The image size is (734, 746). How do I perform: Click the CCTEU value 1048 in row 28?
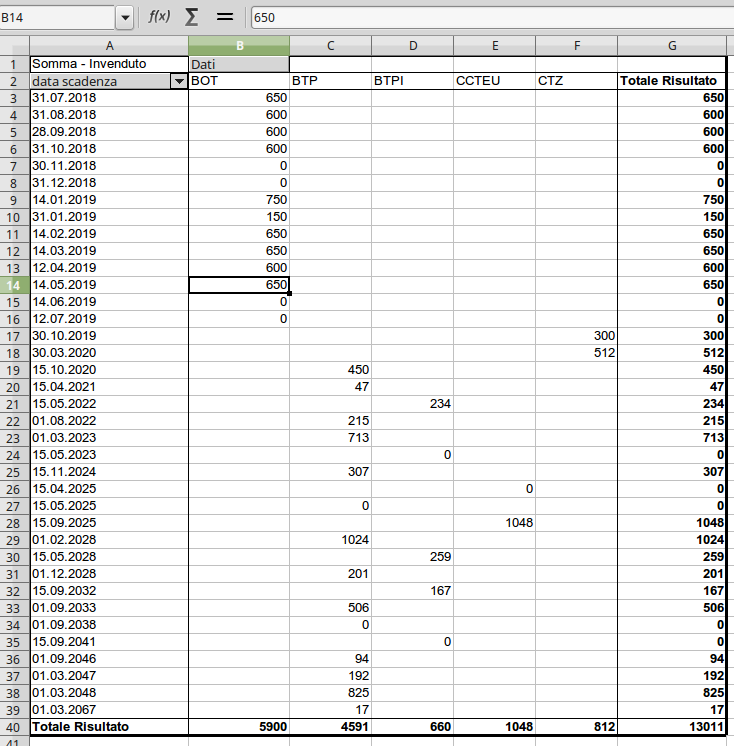(x=495, y=523)
